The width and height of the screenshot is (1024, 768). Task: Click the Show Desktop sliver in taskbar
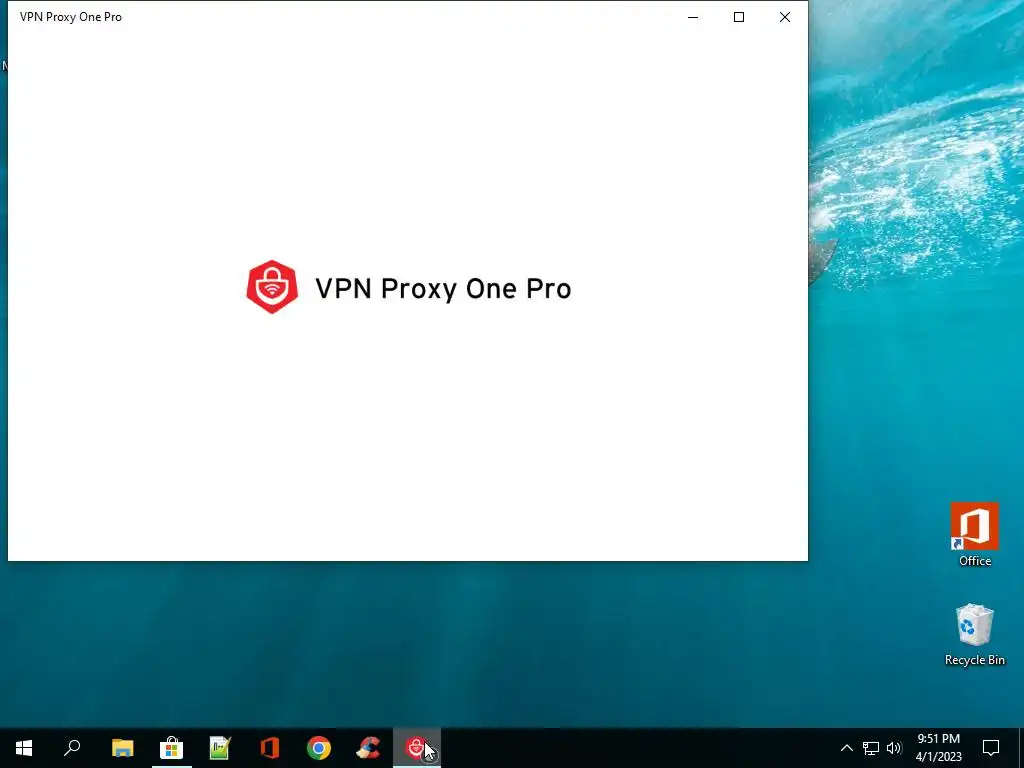[x=1021, y=748]
